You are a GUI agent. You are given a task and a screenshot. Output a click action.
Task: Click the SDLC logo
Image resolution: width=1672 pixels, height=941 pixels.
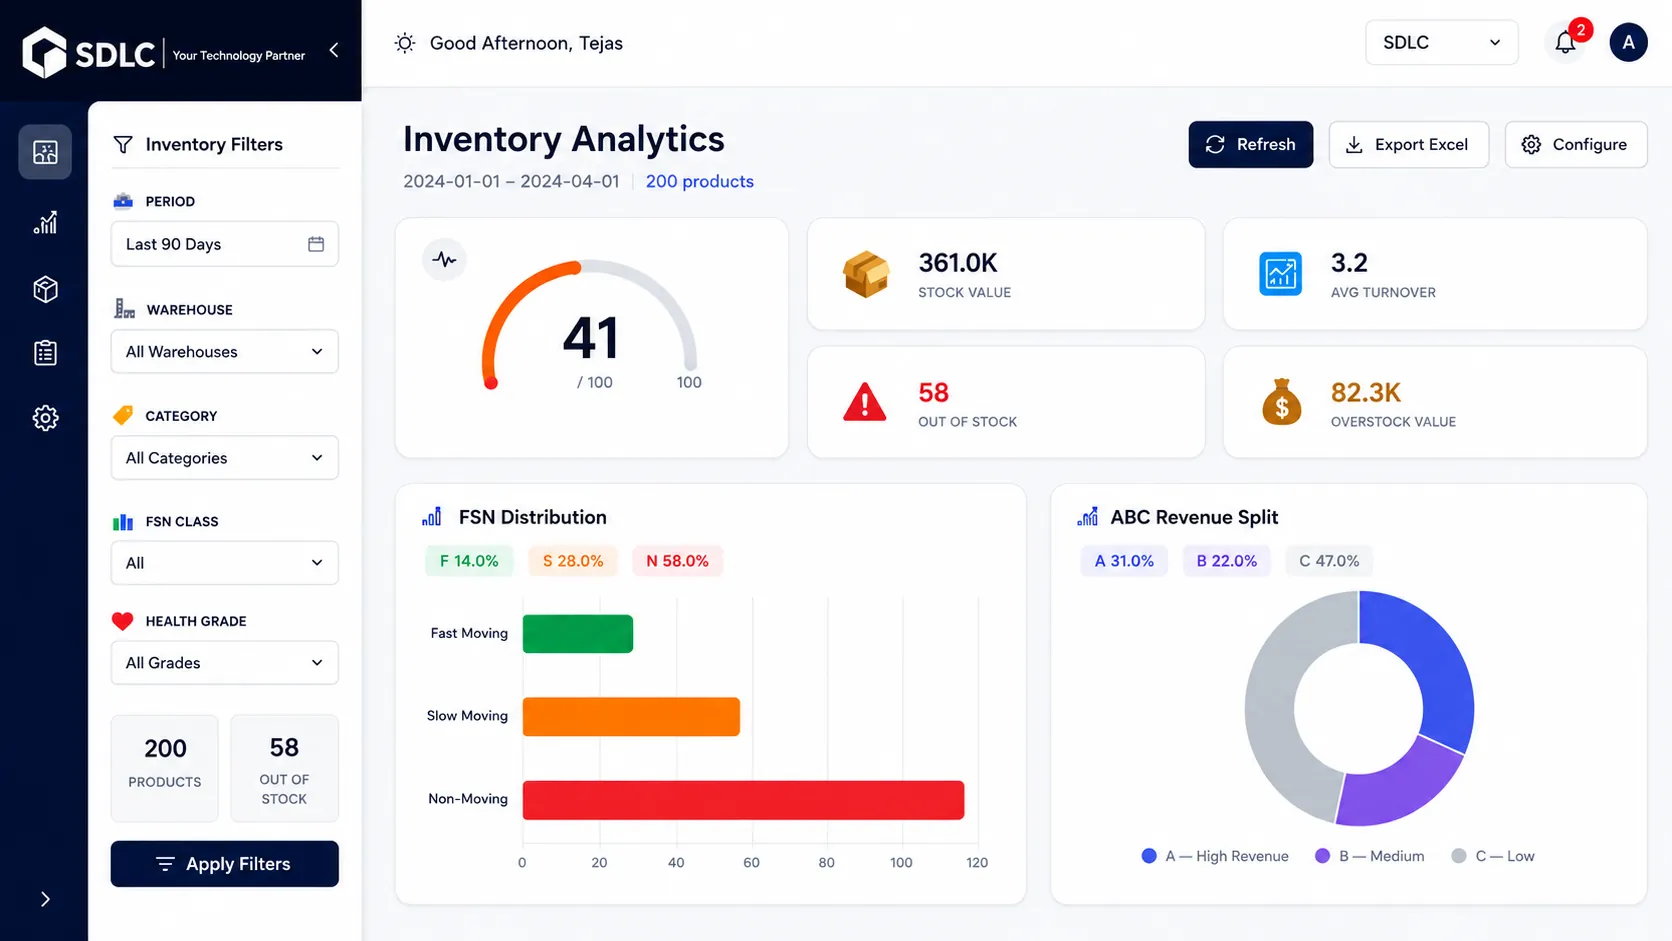point(88,52)
